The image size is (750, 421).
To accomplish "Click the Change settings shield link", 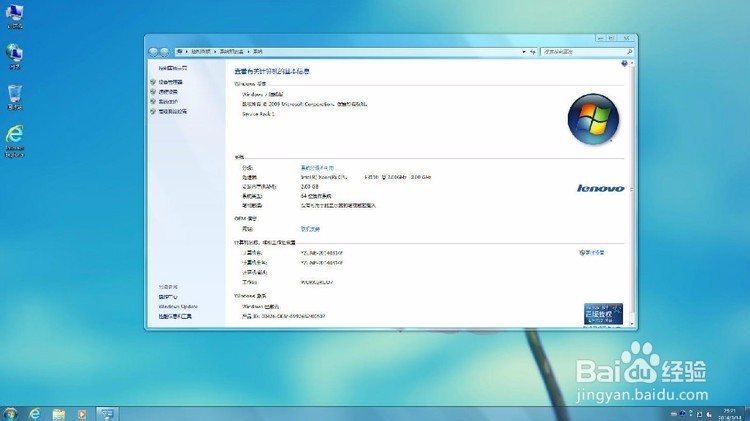I will click(592, 253).
